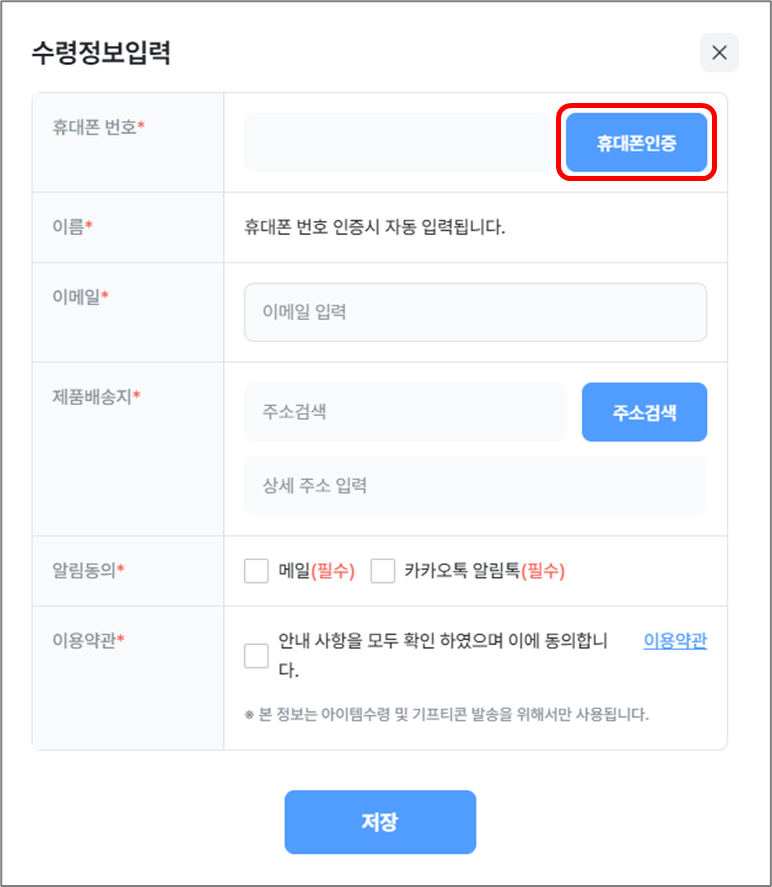772x887 pixels.
Task: Click the 상세 주소 입력 field
Action: 475,486
